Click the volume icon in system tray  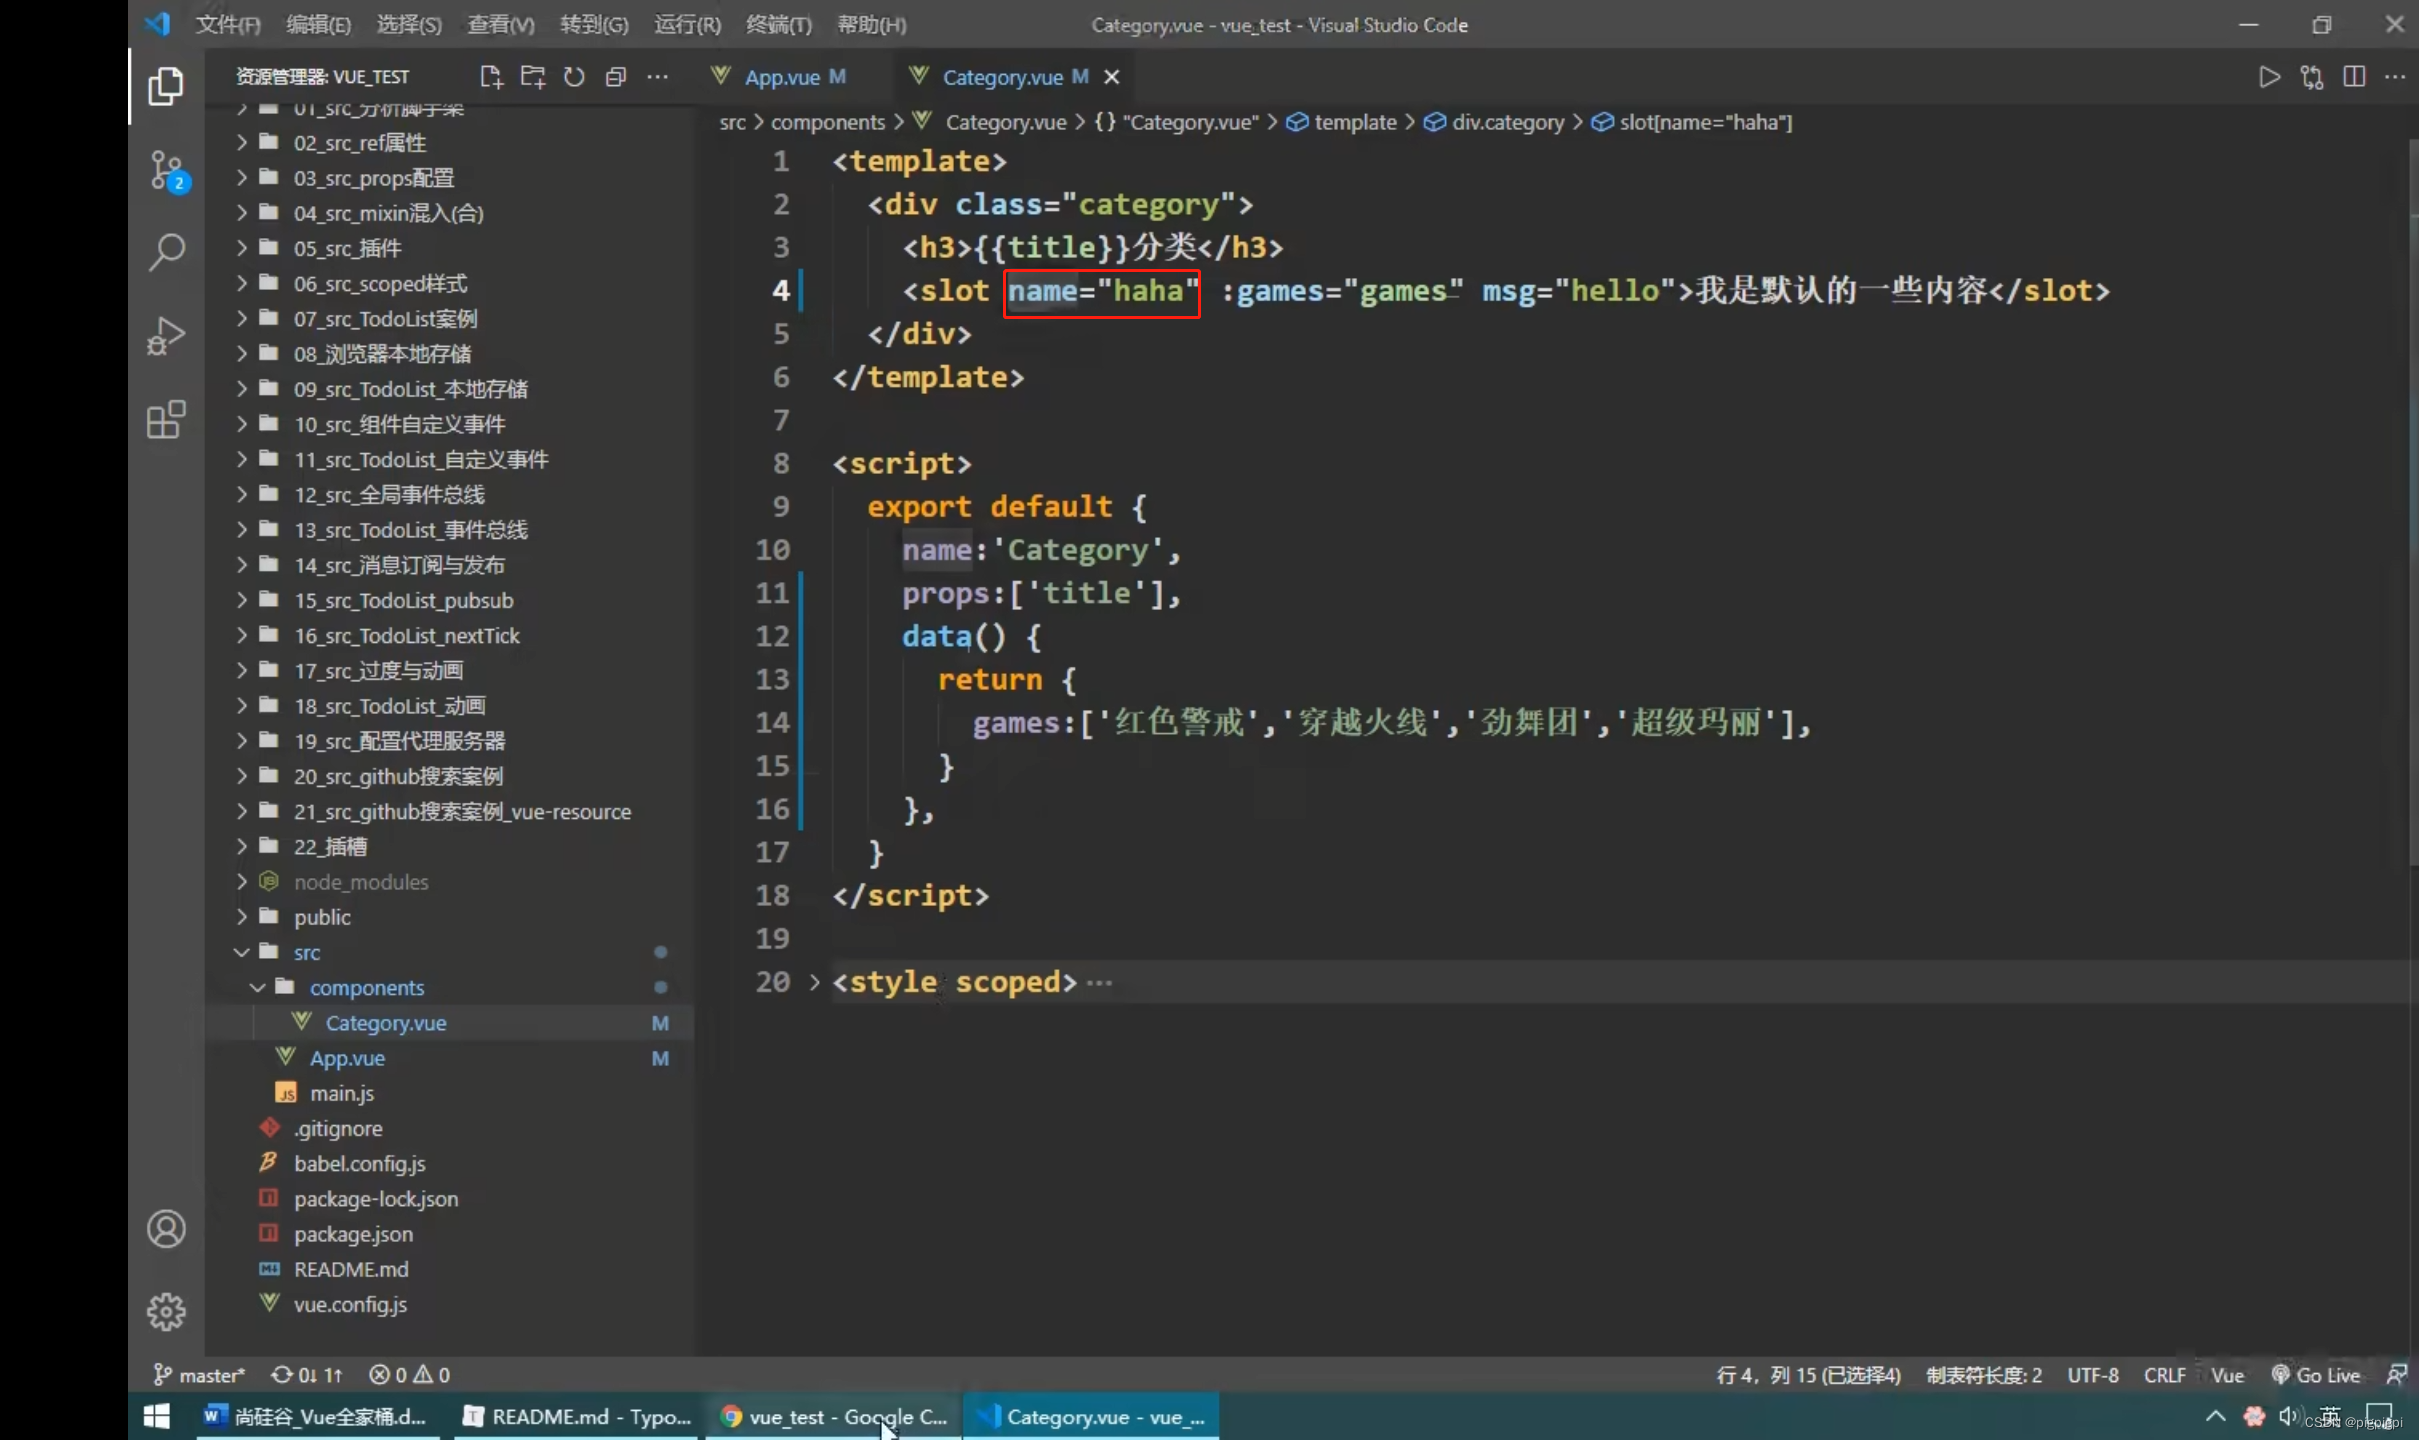[x=2287, y=1416]
